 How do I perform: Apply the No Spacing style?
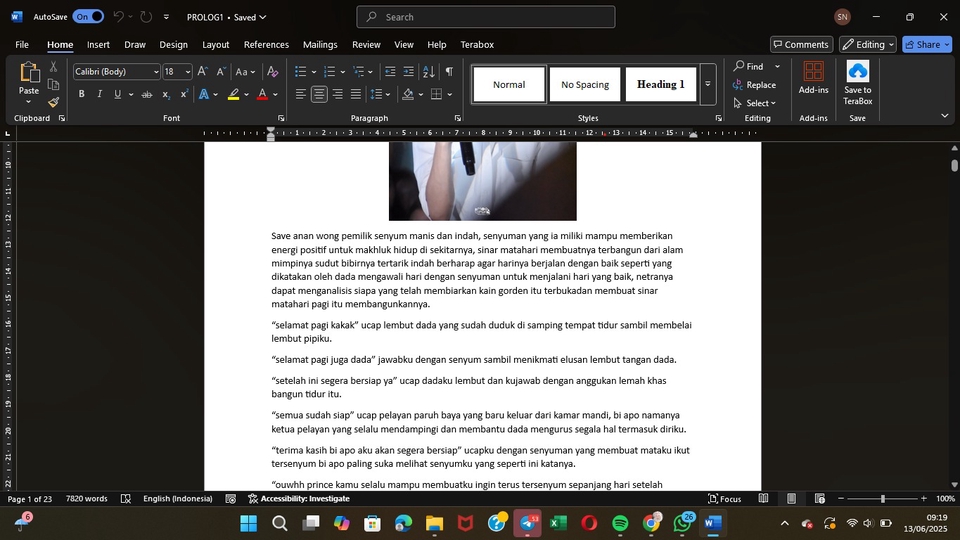(585, 84)
